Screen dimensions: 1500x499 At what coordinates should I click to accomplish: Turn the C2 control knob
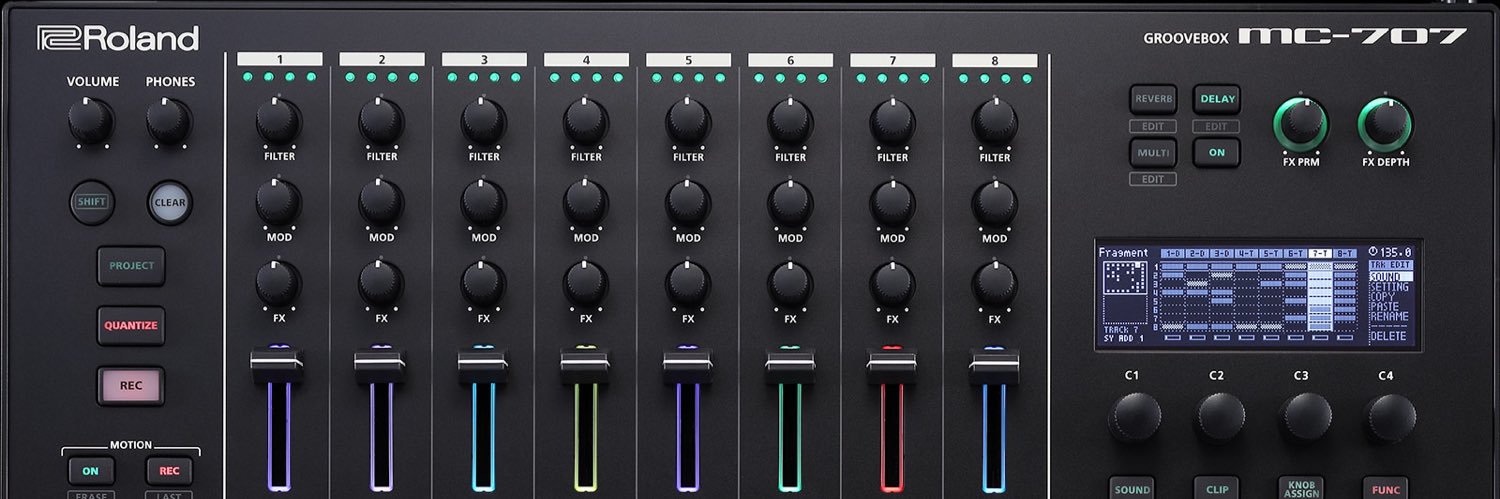(1220, 417)
